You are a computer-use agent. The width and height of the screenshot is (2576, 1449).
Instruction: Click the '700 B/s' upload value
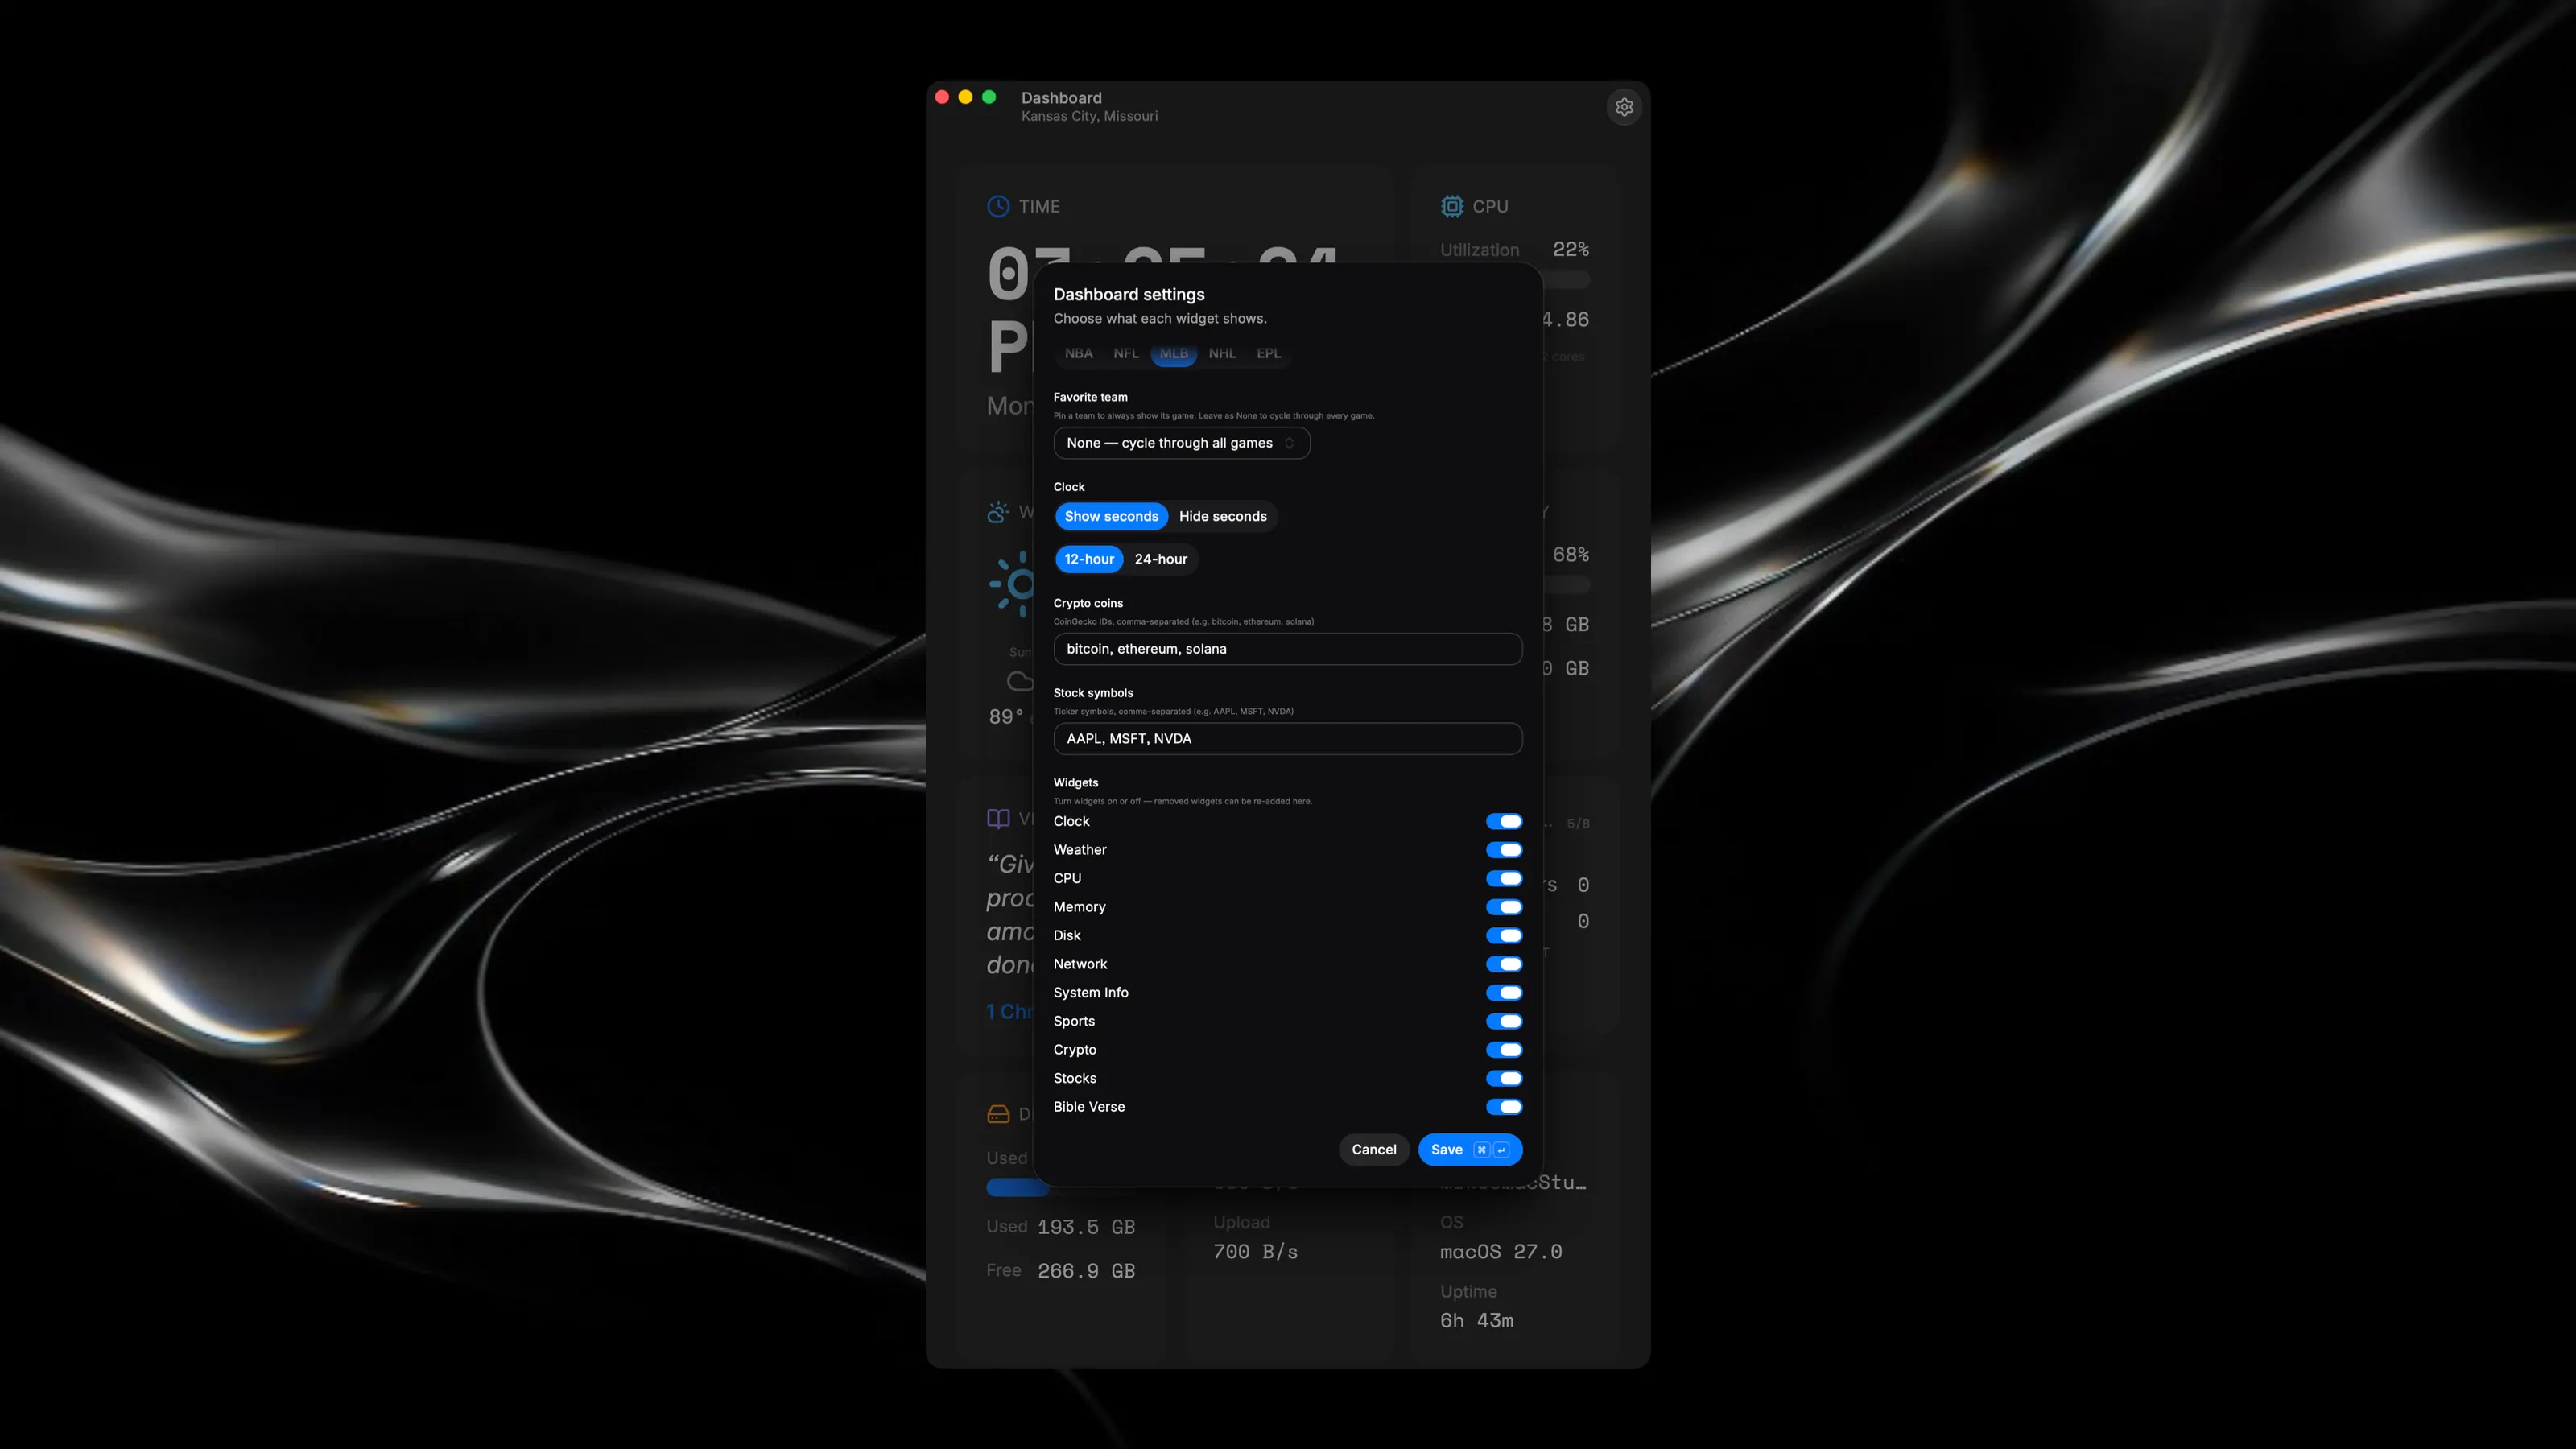click(x=1255, y=1252)
